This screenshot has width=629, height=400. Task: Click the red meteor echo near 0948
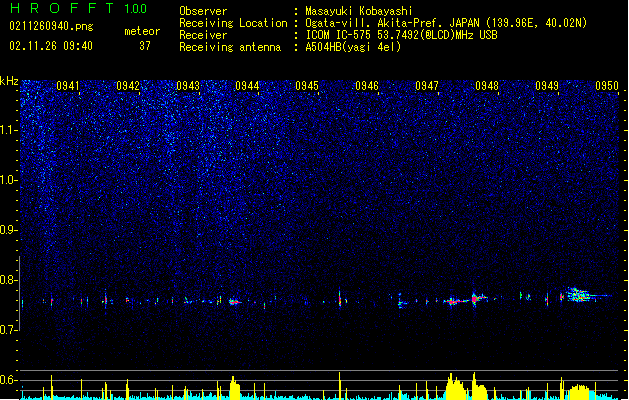tap(476, 298)
